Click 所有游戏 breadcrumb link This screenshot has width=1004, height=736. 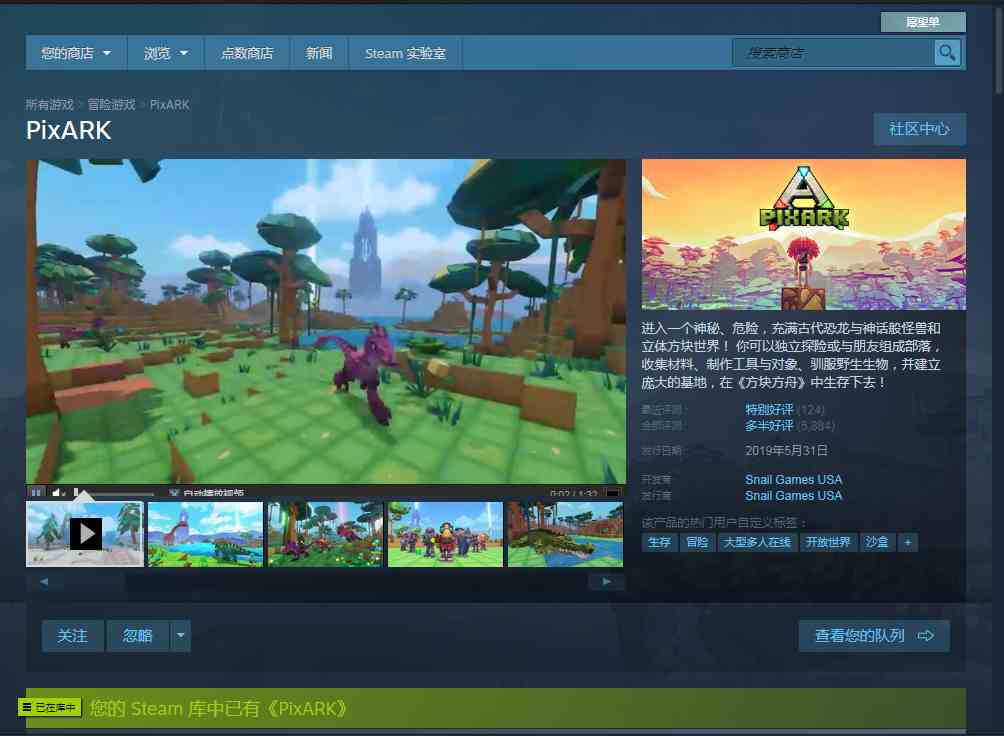[50, 104]
